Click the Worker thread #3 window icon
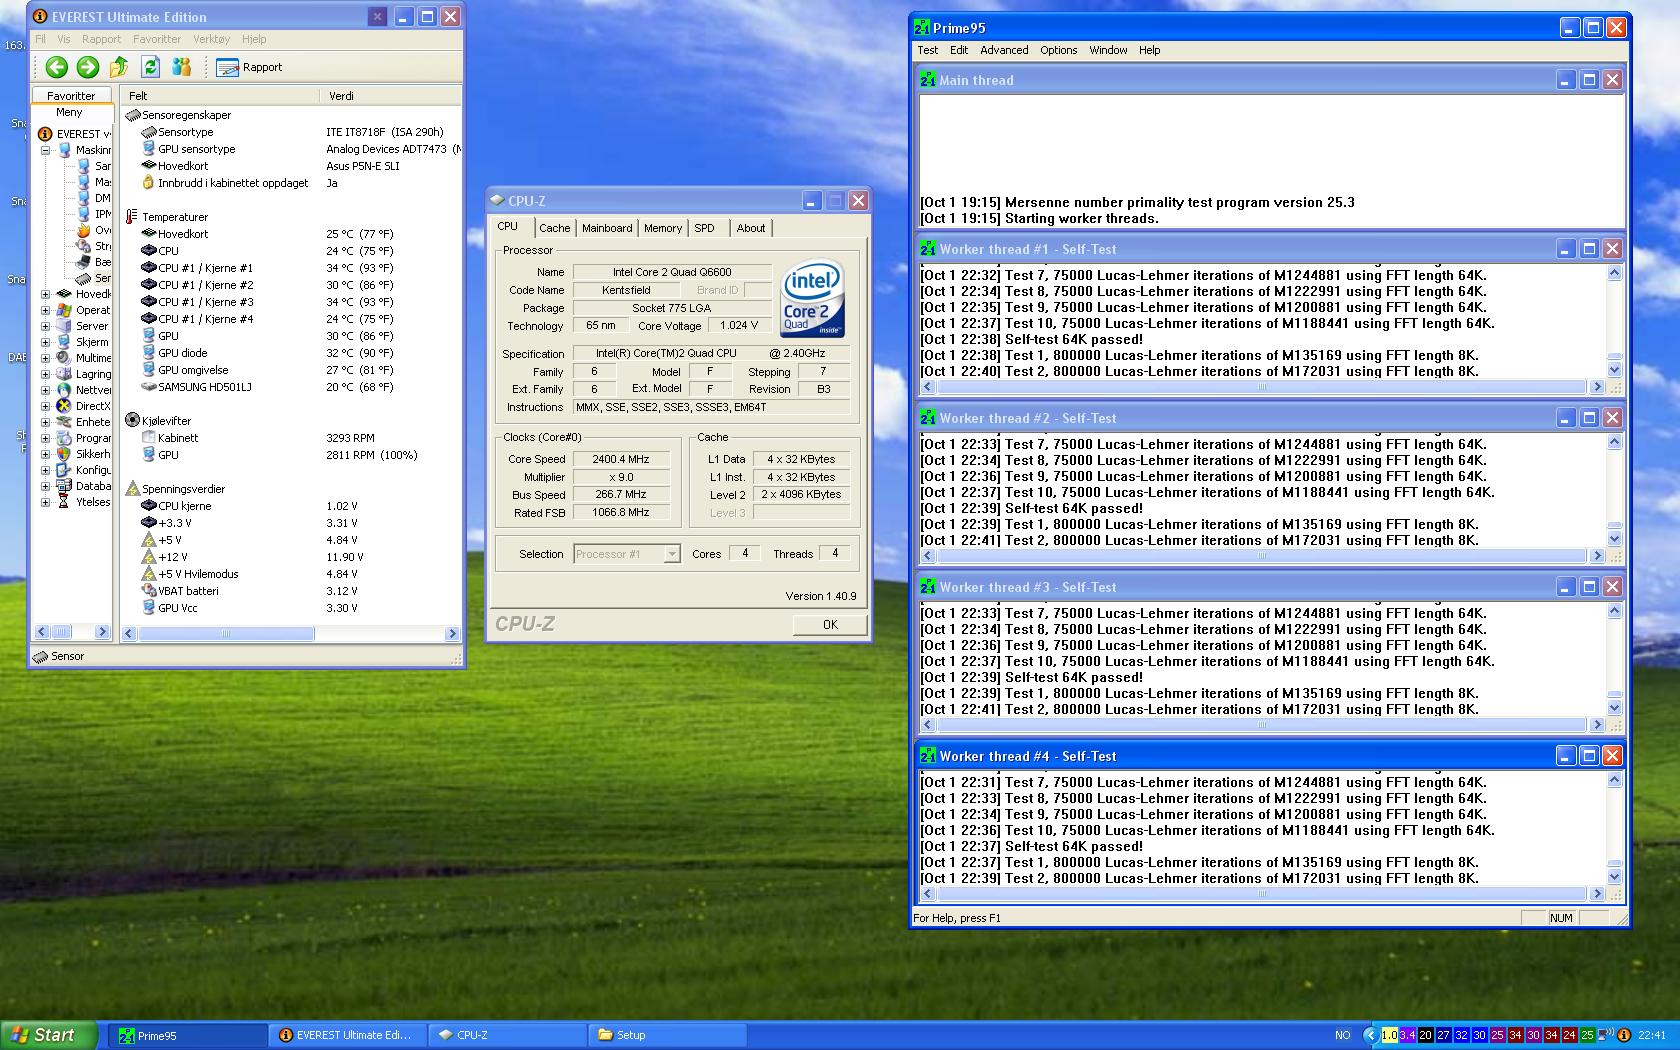Screen dimensions: 1680x1050 (x=927, y=587)
